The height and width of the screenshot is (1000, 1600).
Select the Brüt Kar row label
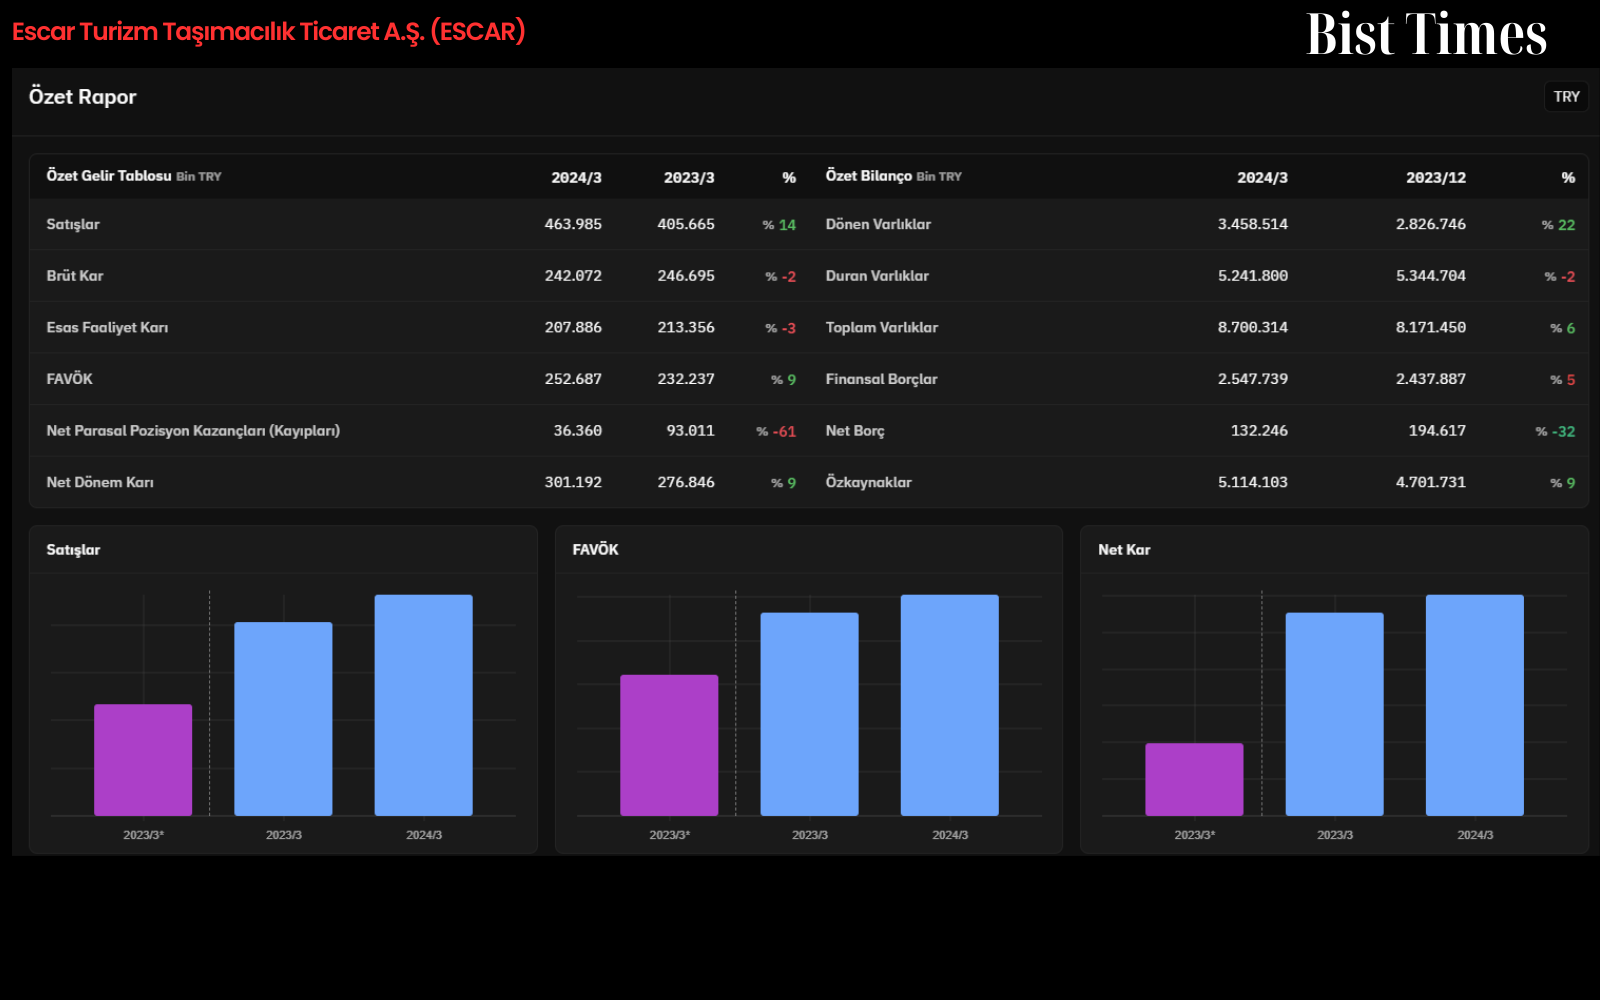(75, 276)
